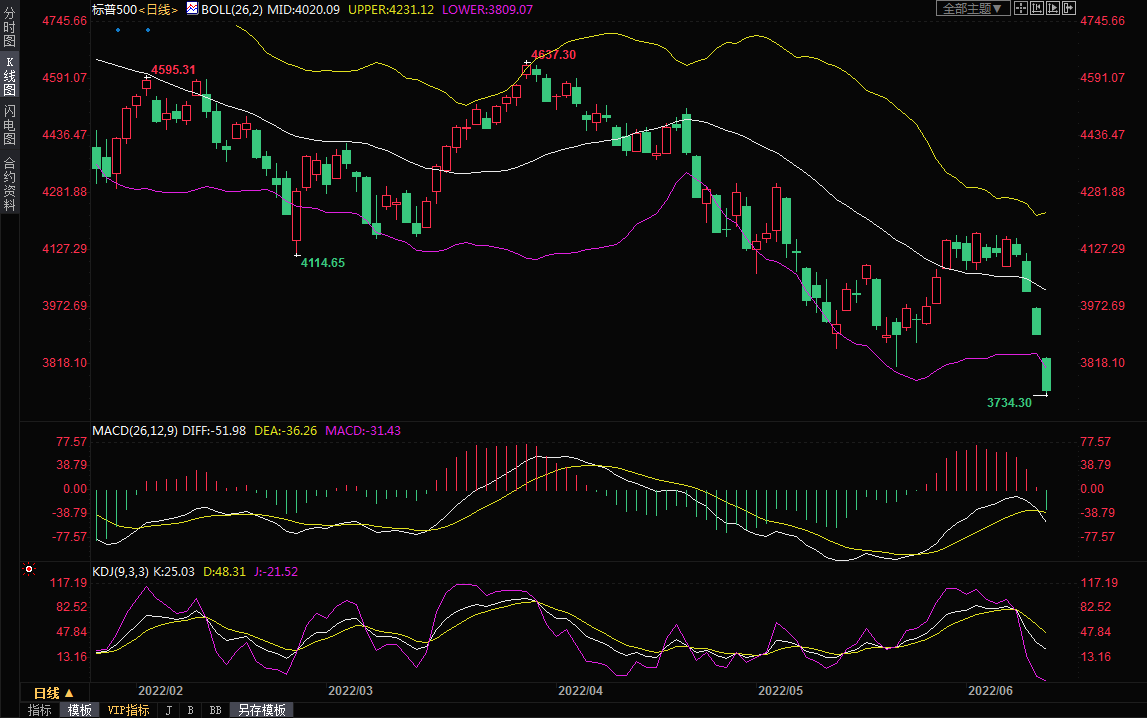The width and height of the screenshot is (1147, 718).
Task: Click the jump-to-start axis icon at top right
Action: (x=1036, y=8)
